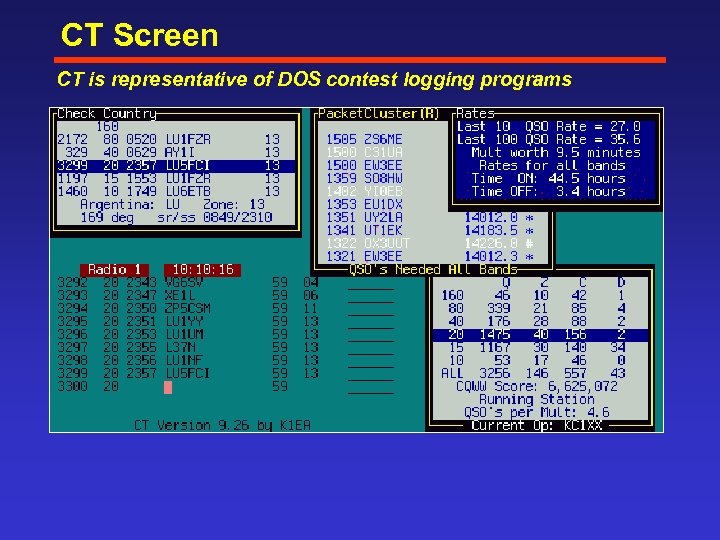Click the Check Country window title

pos(107,113)
